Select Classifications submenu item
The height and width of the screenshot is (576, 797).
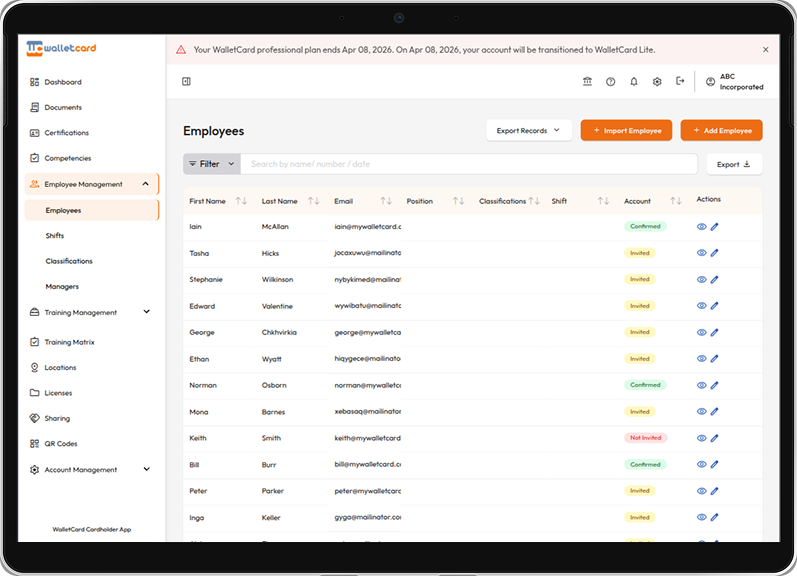coord(69,261)
